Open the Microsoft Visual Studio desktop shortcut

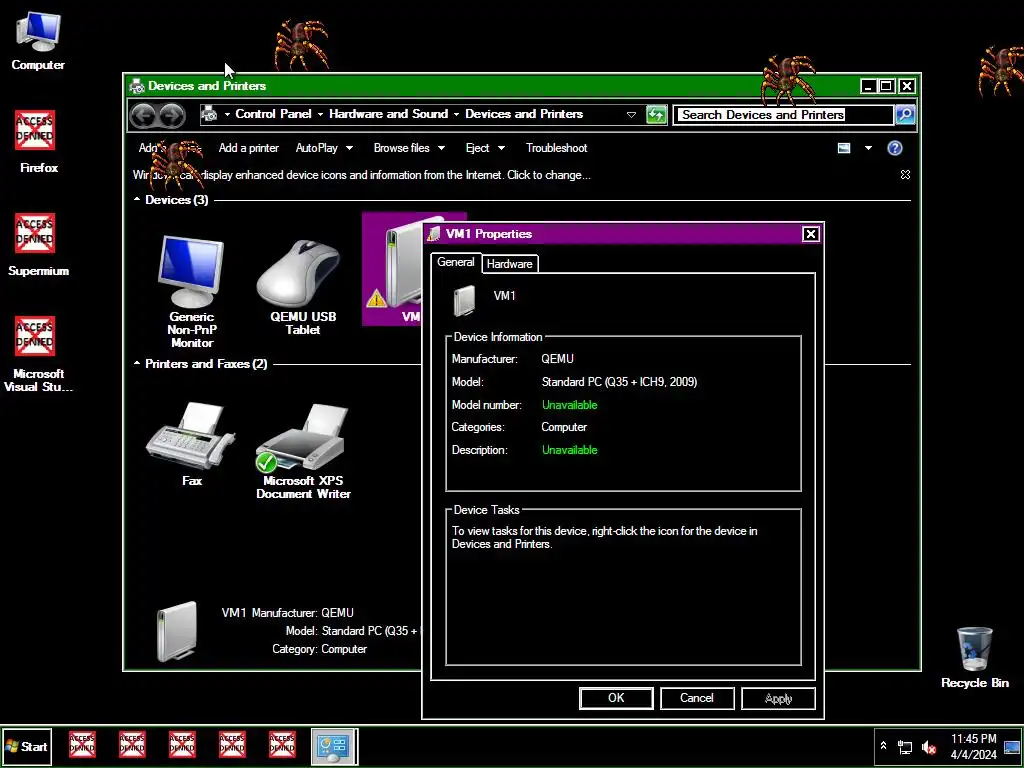coord(37,354)
